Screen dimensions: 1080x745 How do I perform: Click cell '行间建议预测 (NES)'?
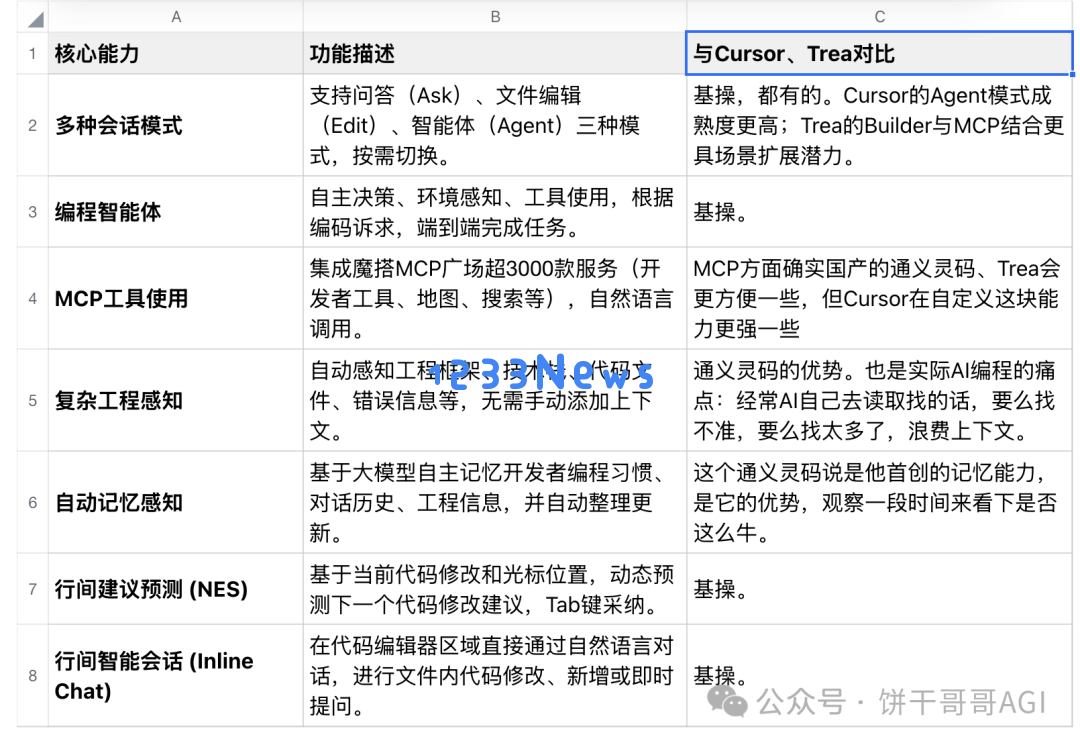[176, 589]
